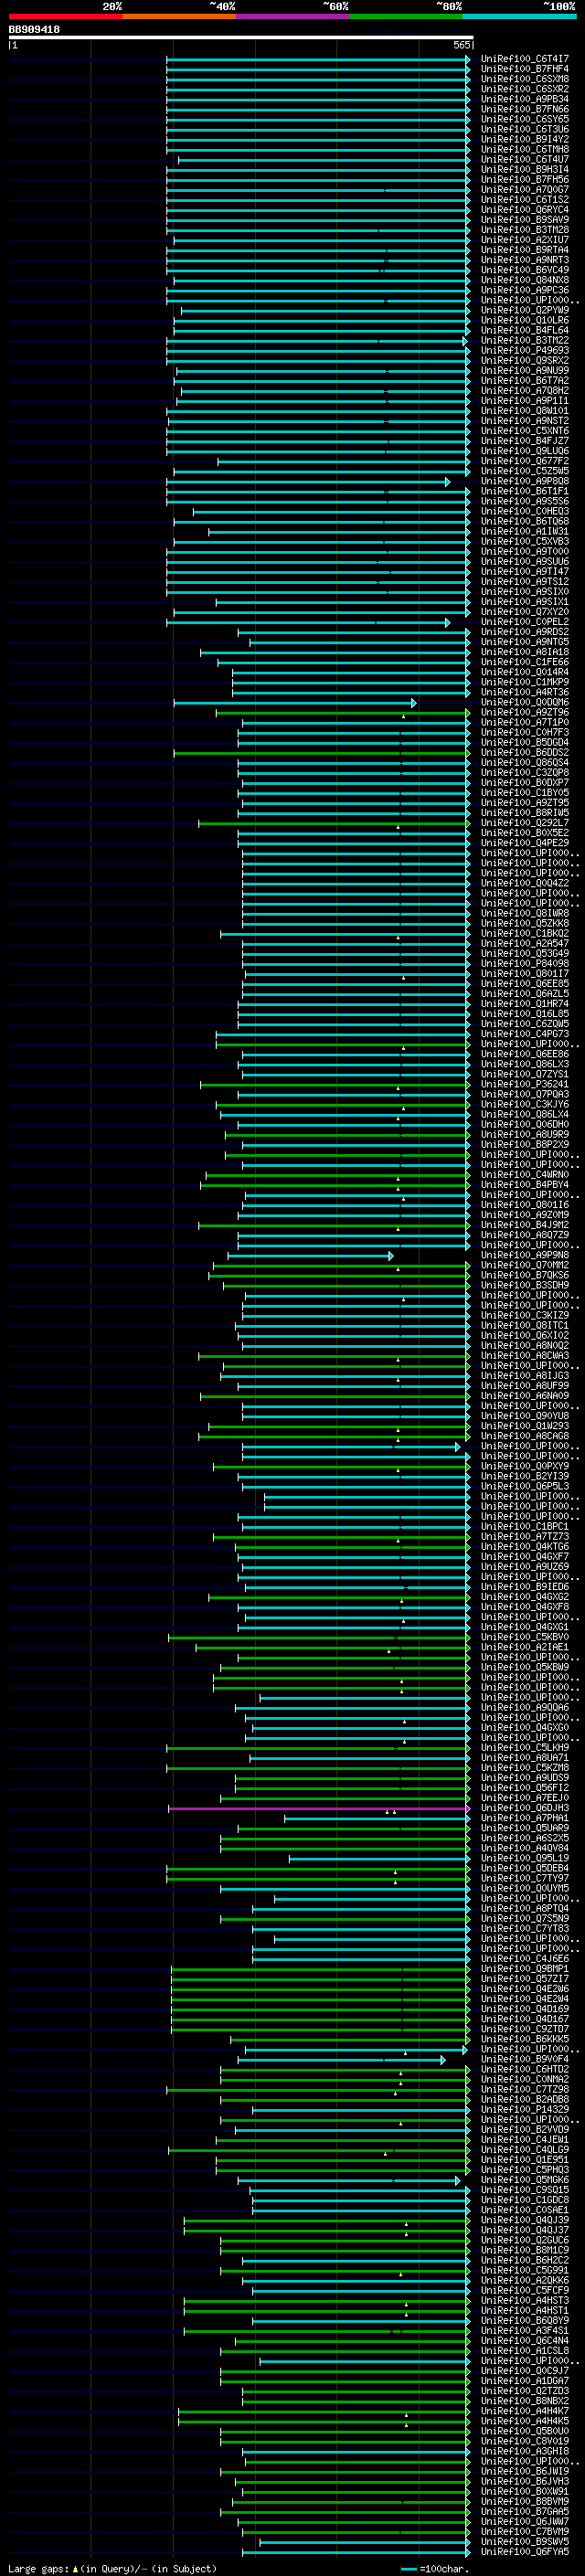585x2576 pixels.
Task: Select label UniRef100_P84098
Action: point(525,964)
